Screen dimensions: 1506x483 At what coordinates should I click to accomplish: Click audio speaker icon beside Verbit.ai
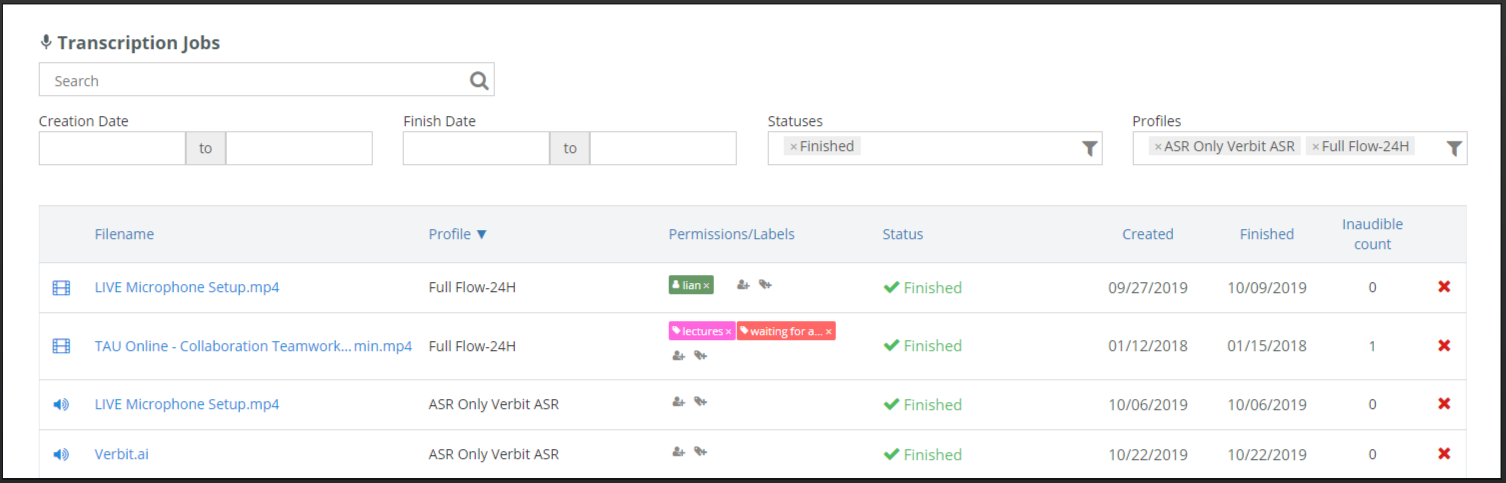[x=62, y=454]
